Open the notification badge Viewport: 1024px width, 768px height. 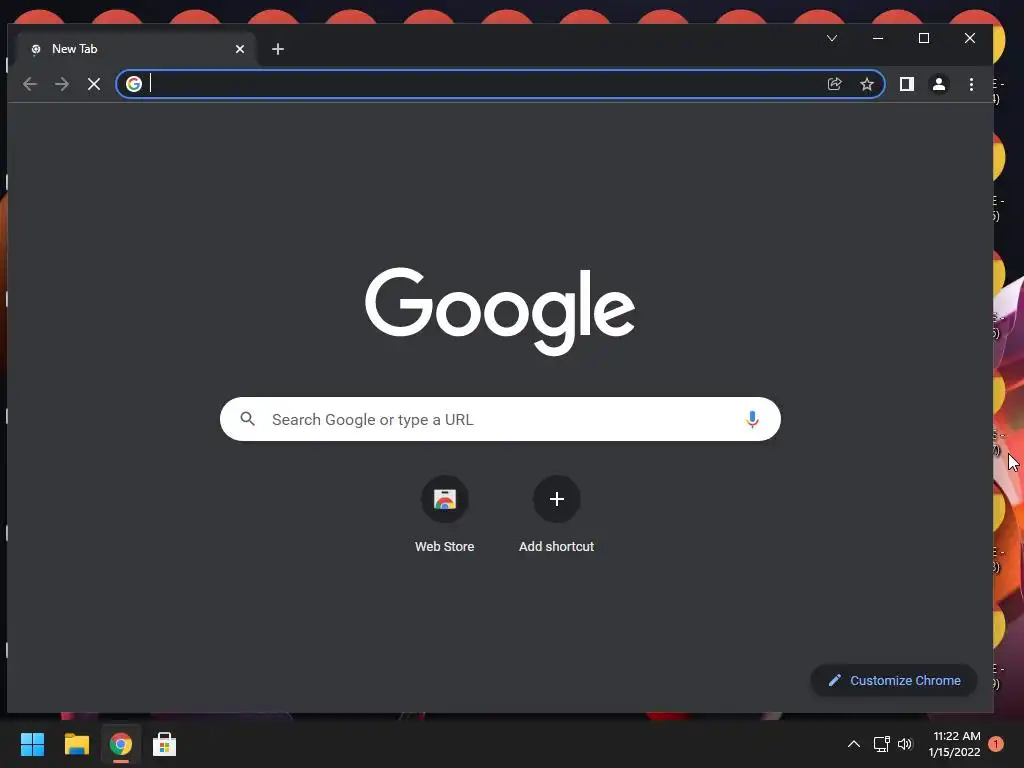pos(996,744)
